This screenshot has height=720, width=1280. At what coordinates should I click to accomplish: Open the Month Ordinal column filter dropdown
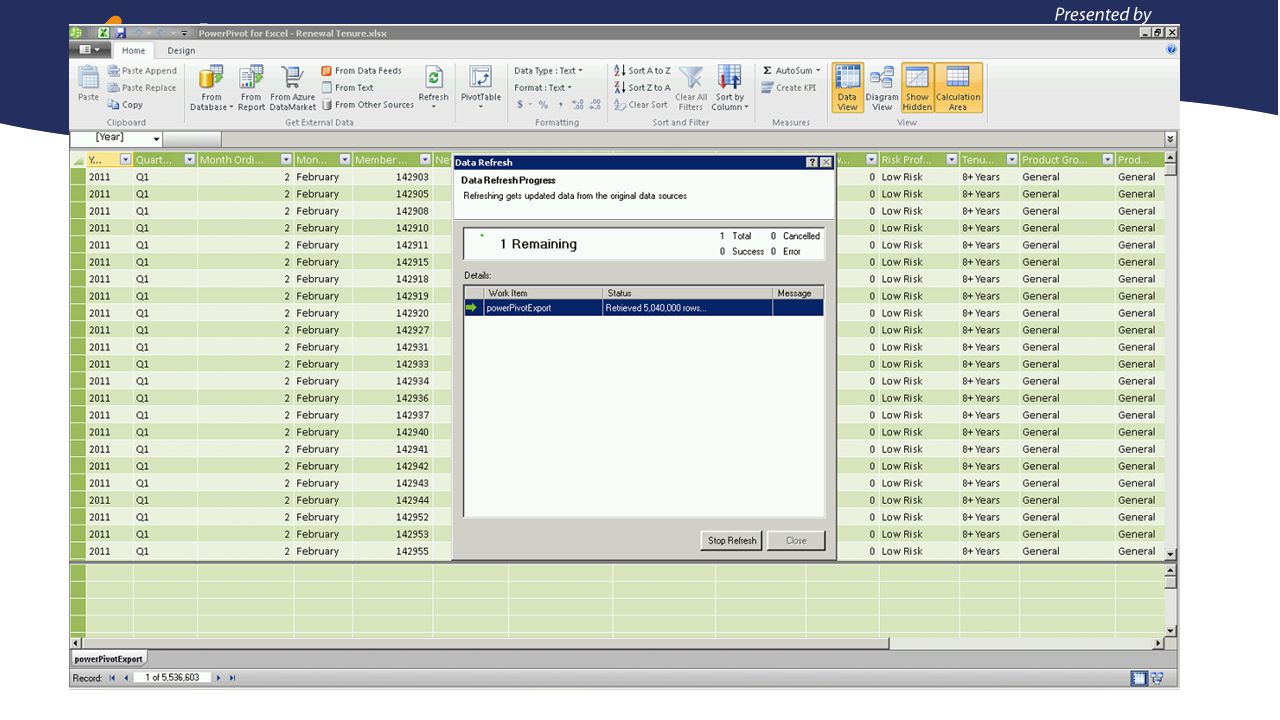pos(286,160)
